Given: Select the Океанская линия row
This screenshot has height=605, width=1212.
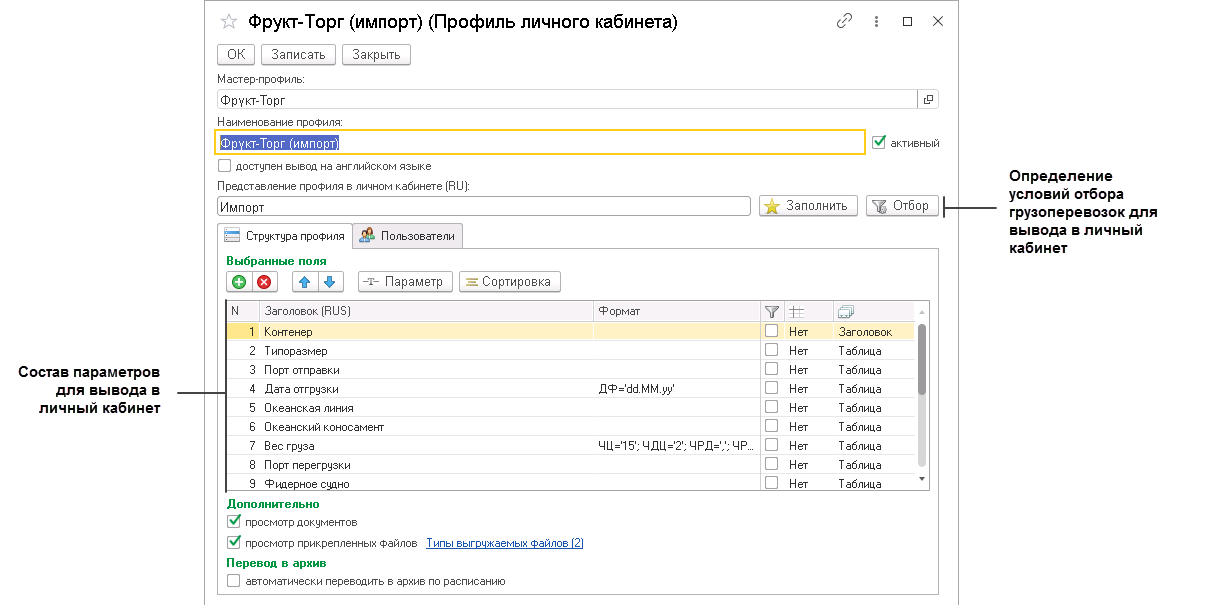Looking at the screenshot, I should click(x=571, y=407).
